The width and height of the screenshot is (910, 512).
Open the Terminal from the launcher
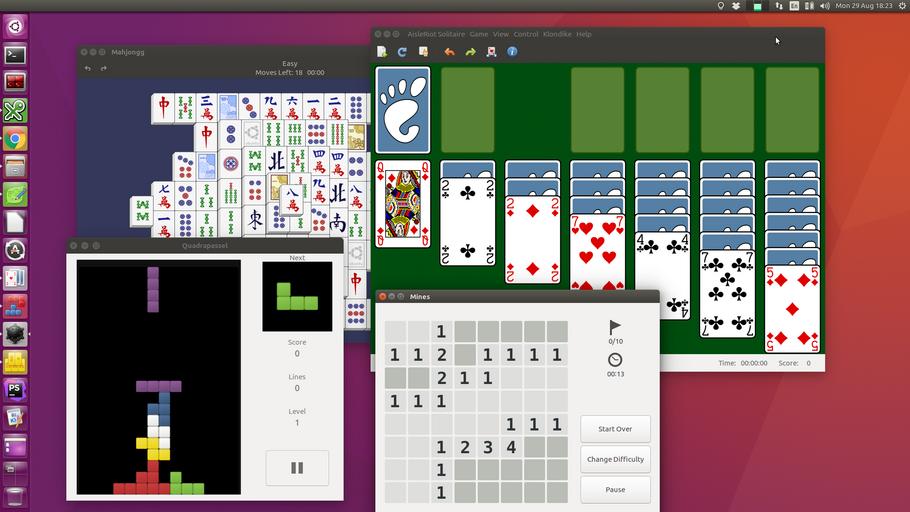click(14, 55)
